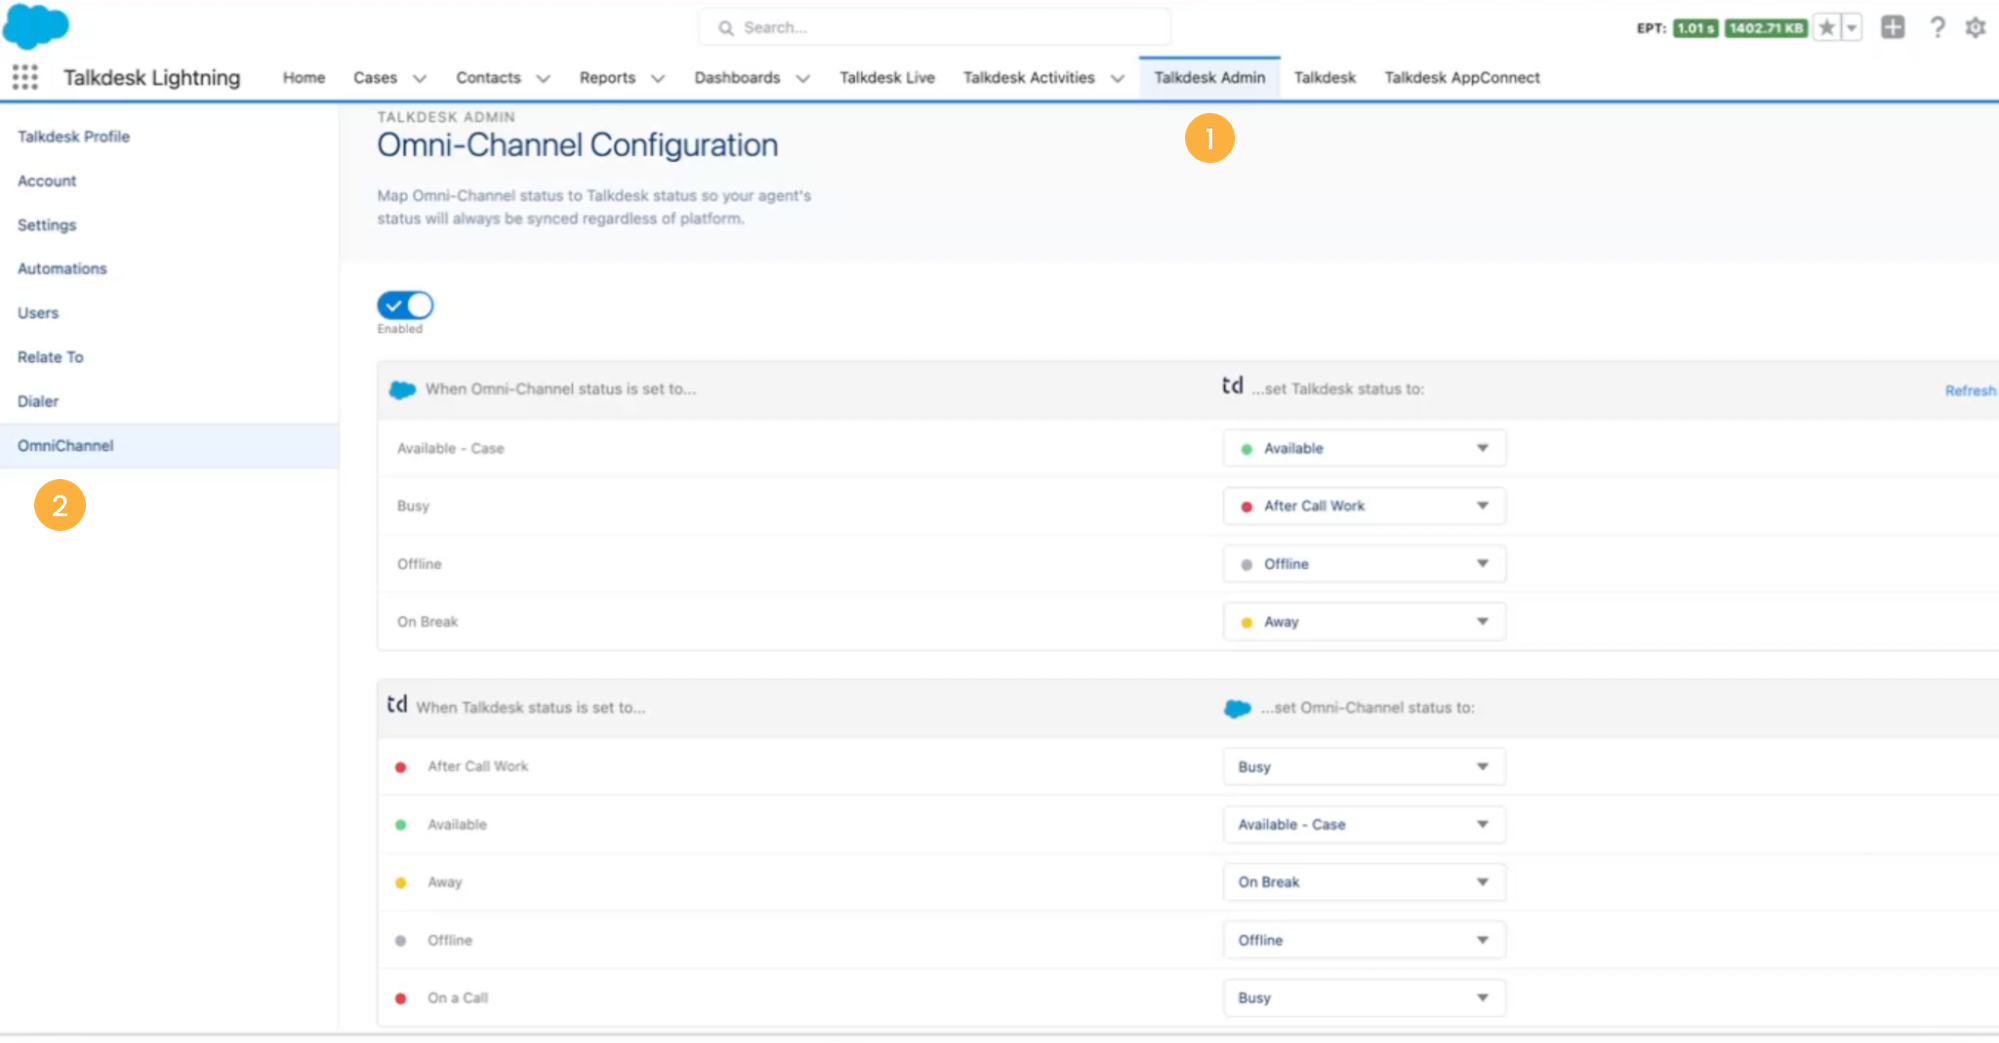The image size is (1999, 1043).
Task: Click the On Break row label
Action: pos(427,622)
